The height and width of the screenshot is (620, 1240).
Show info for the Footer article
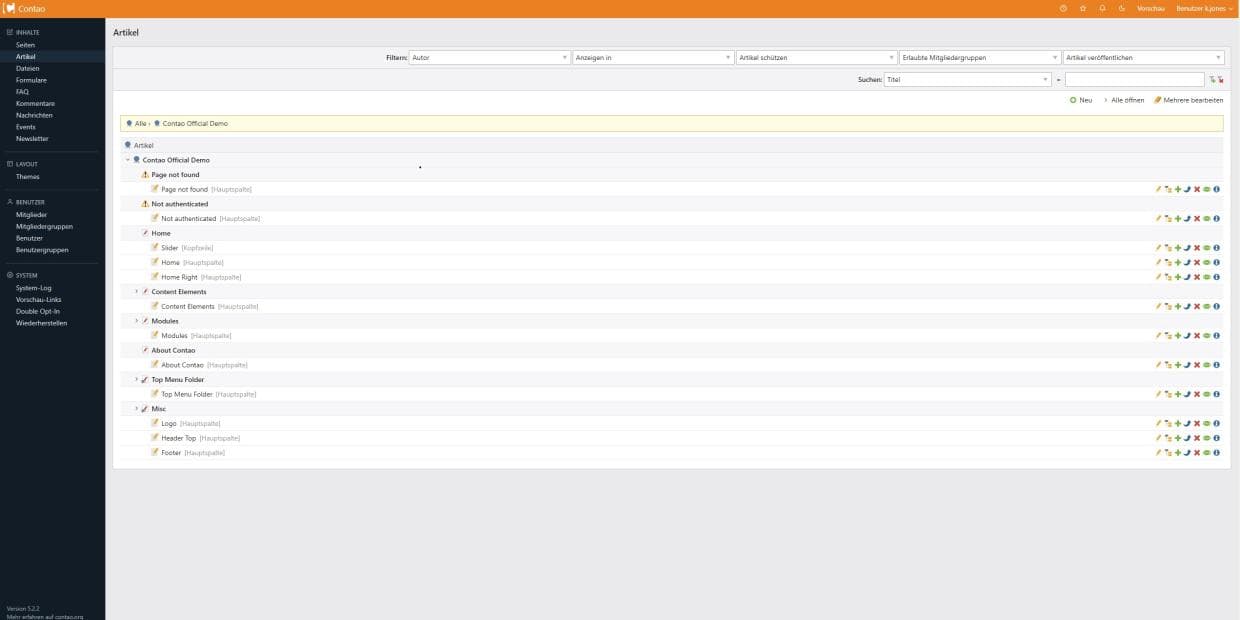coord(1216,453)
